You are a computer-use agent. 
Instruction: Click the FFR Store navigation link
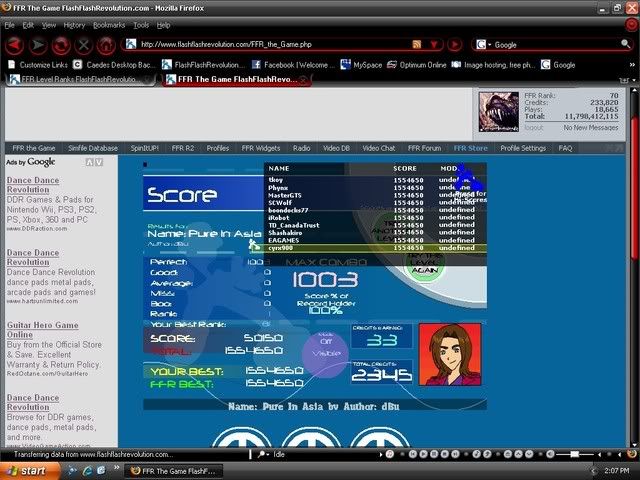coord(470,148)
